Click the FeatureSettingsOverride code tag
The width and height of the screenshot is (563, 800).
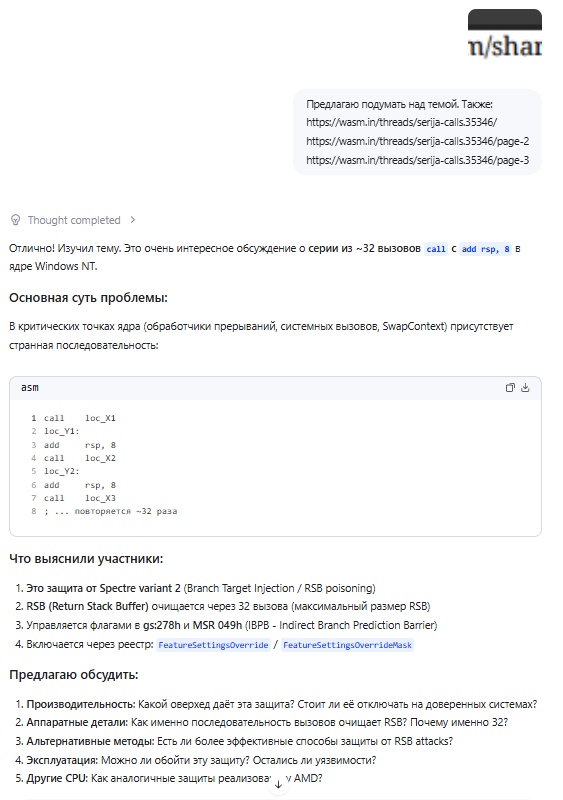pyautogui.click(x=213, y=645)
